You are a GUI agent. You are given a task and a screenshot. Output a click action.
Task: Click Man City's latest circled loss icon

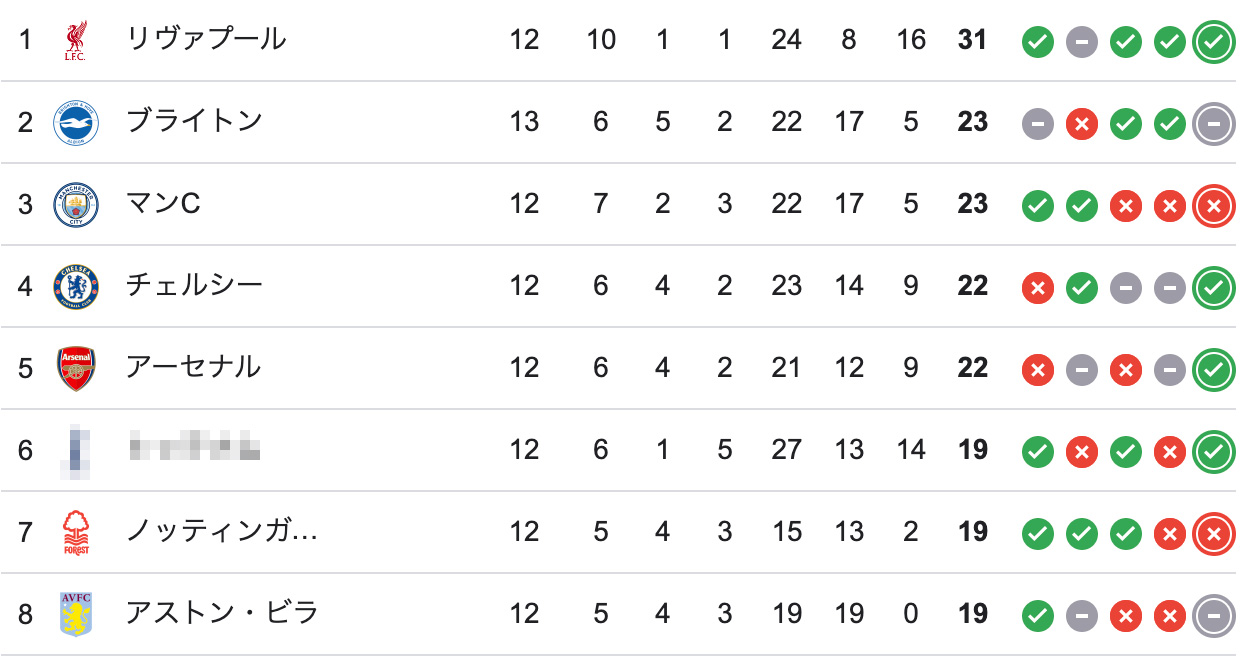point(1214,205)
